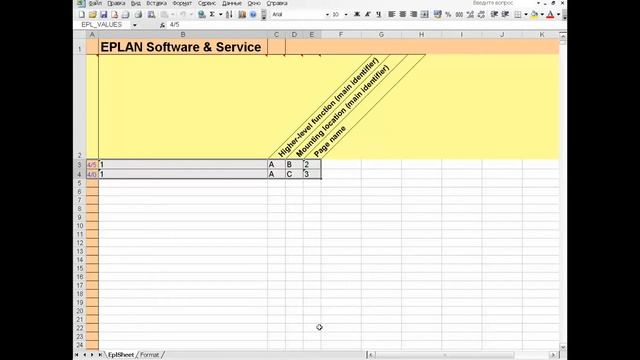Click Increase Decimal icon

point(470,15)
